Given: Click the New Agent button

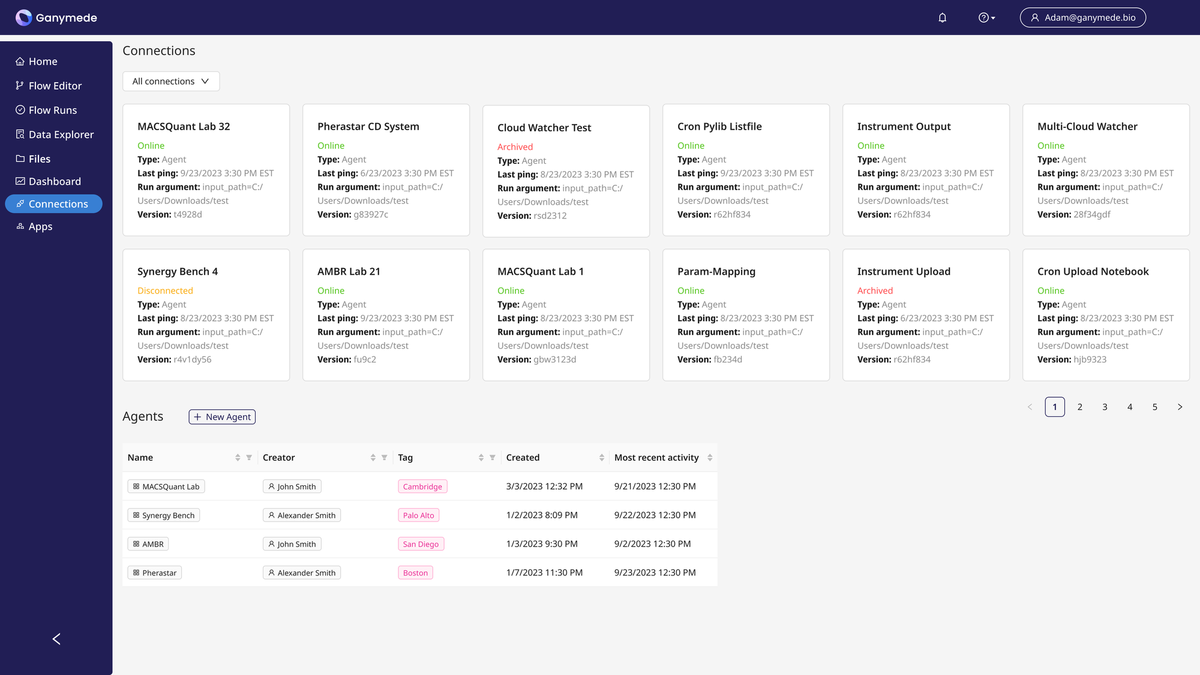Looking at the screenshot, I should coord(221,417).
